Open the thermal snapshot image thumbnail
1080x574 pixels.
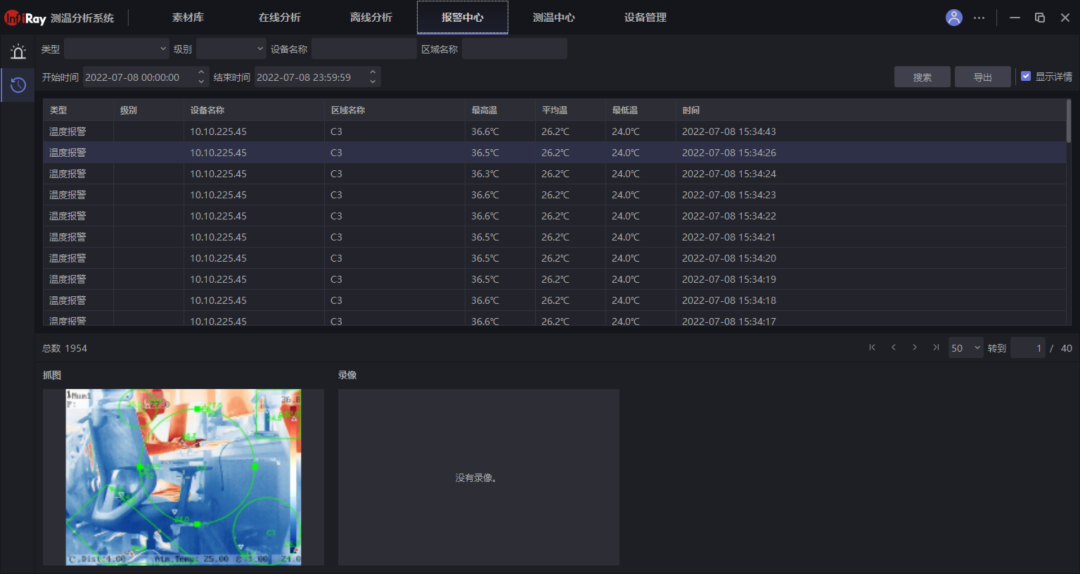(183, 477)
